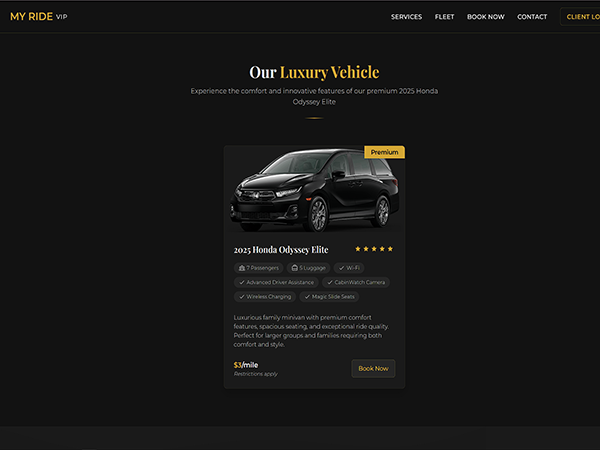
Task: Open the Contact navigation link
Action: point(532,17)
